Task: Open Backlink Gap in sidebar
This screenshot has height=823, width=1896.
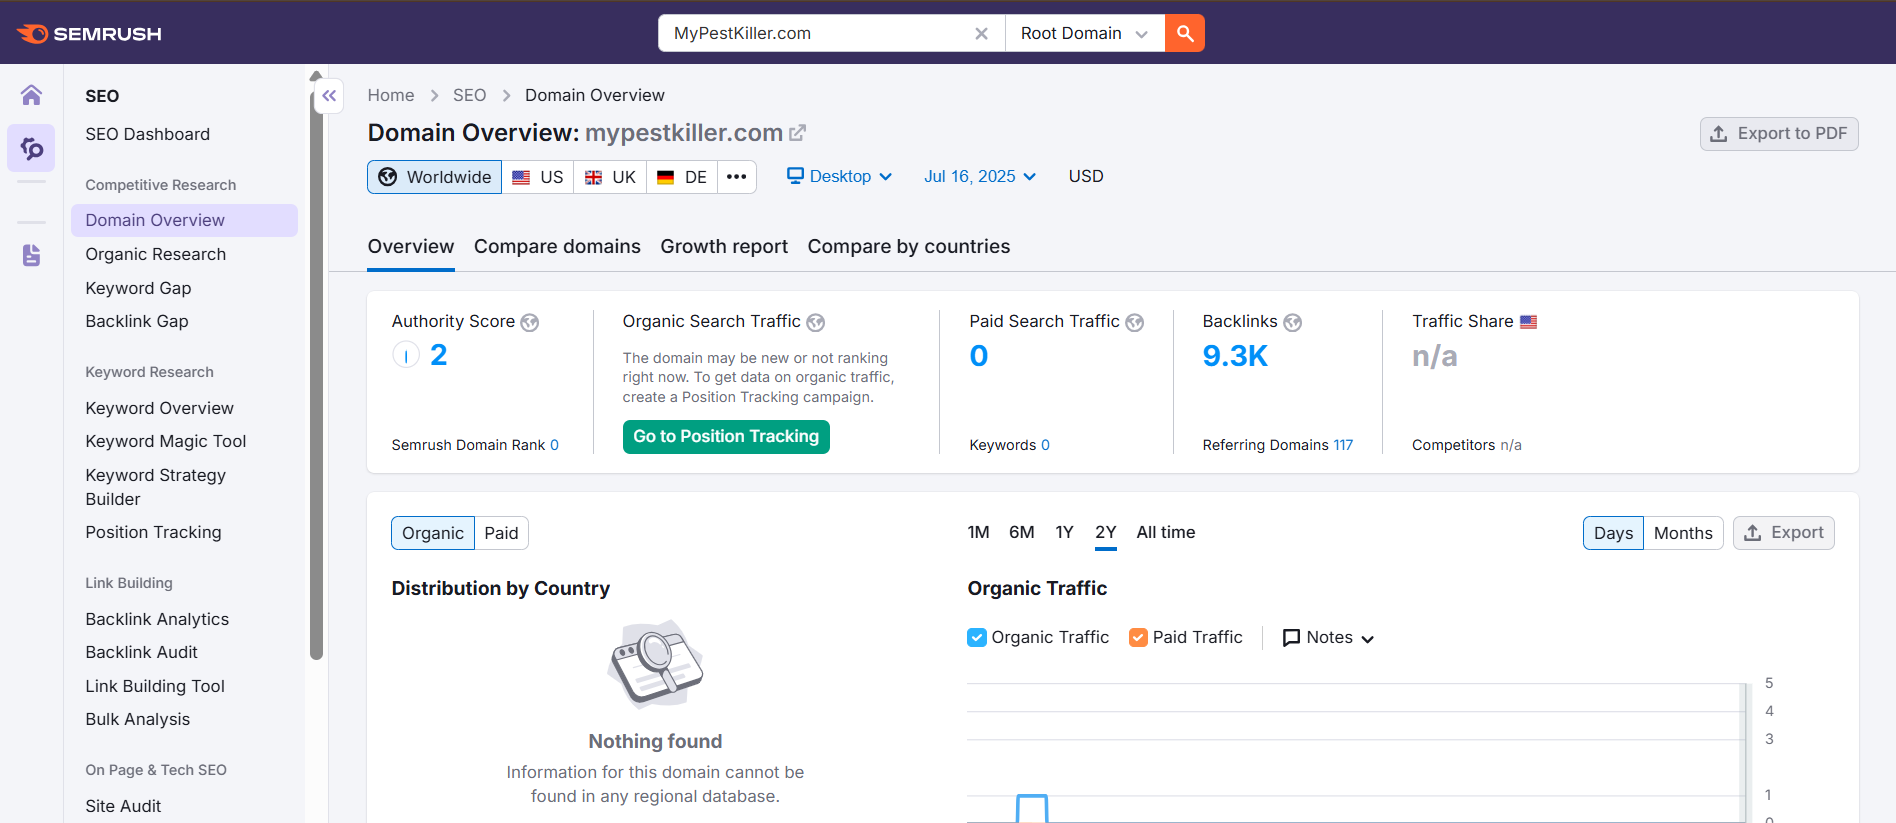Action: click(137, 321)
